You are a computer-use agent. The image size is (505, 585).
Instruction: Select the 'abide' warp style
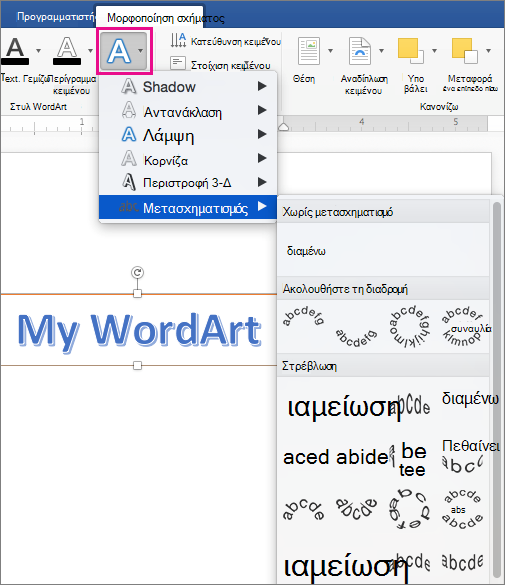pos(362,457)
